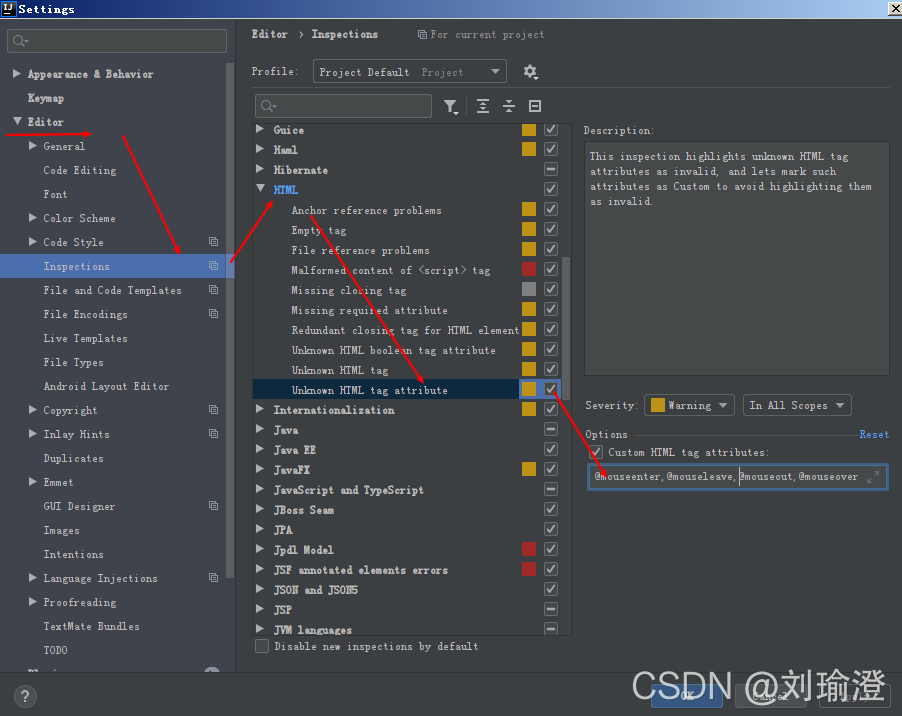Collapse all inspection groups icon
This screenshot has width=902, height=716.
point(509,106)
